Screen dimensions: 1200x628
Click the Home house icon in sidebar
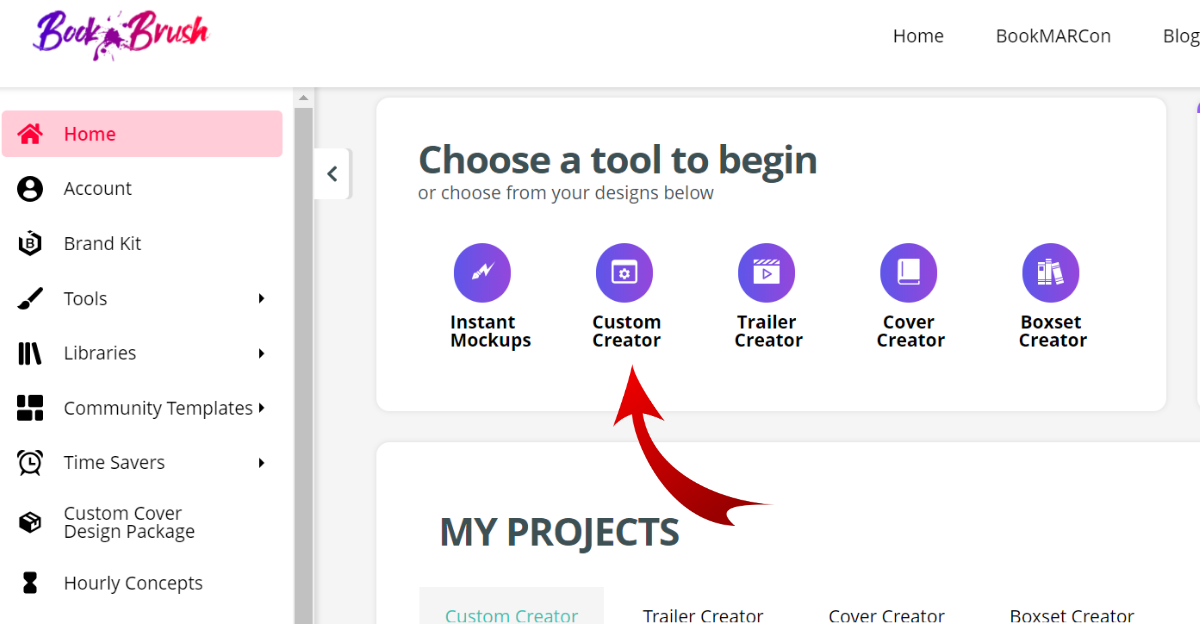click(x=30, y=134)
